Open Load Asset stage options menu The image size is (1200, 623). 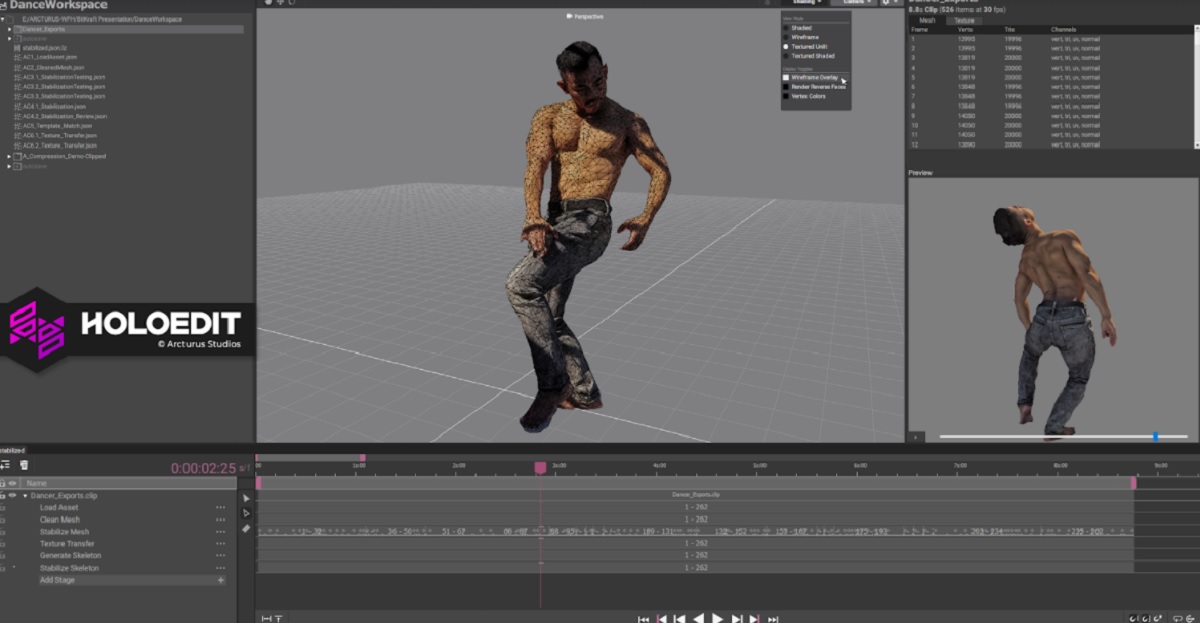tap(220, 508)
